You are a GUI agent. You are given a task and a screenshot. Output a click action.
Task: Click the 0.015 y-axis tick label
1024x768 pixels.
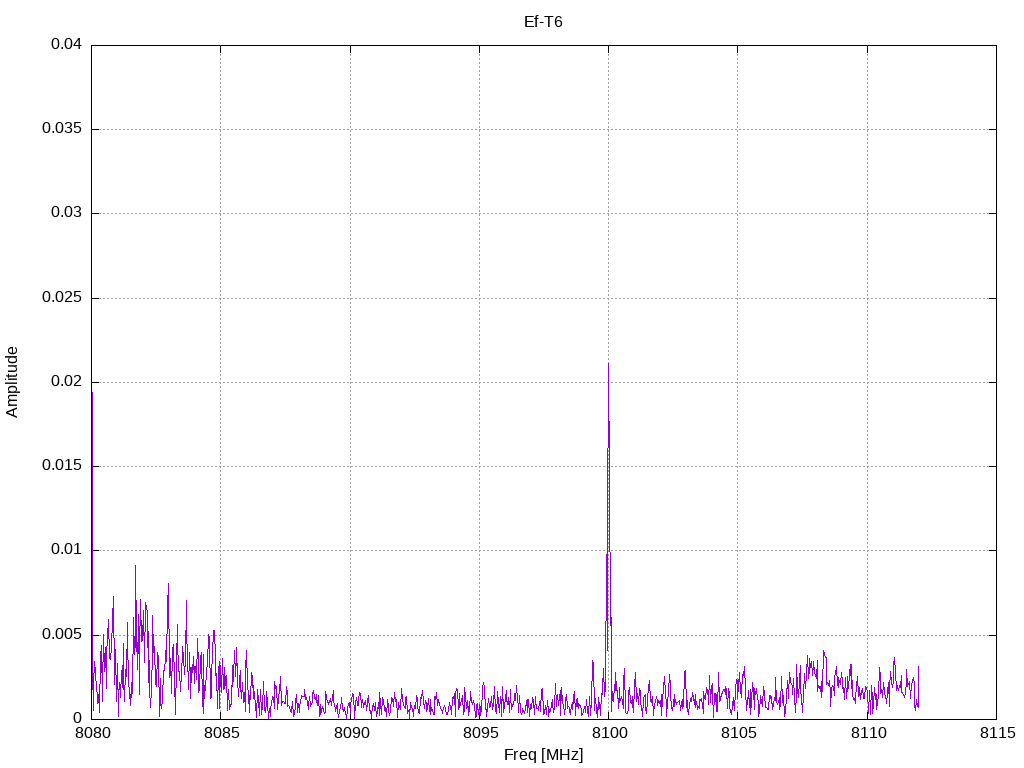pyautogui.click(x=62, y=466)
